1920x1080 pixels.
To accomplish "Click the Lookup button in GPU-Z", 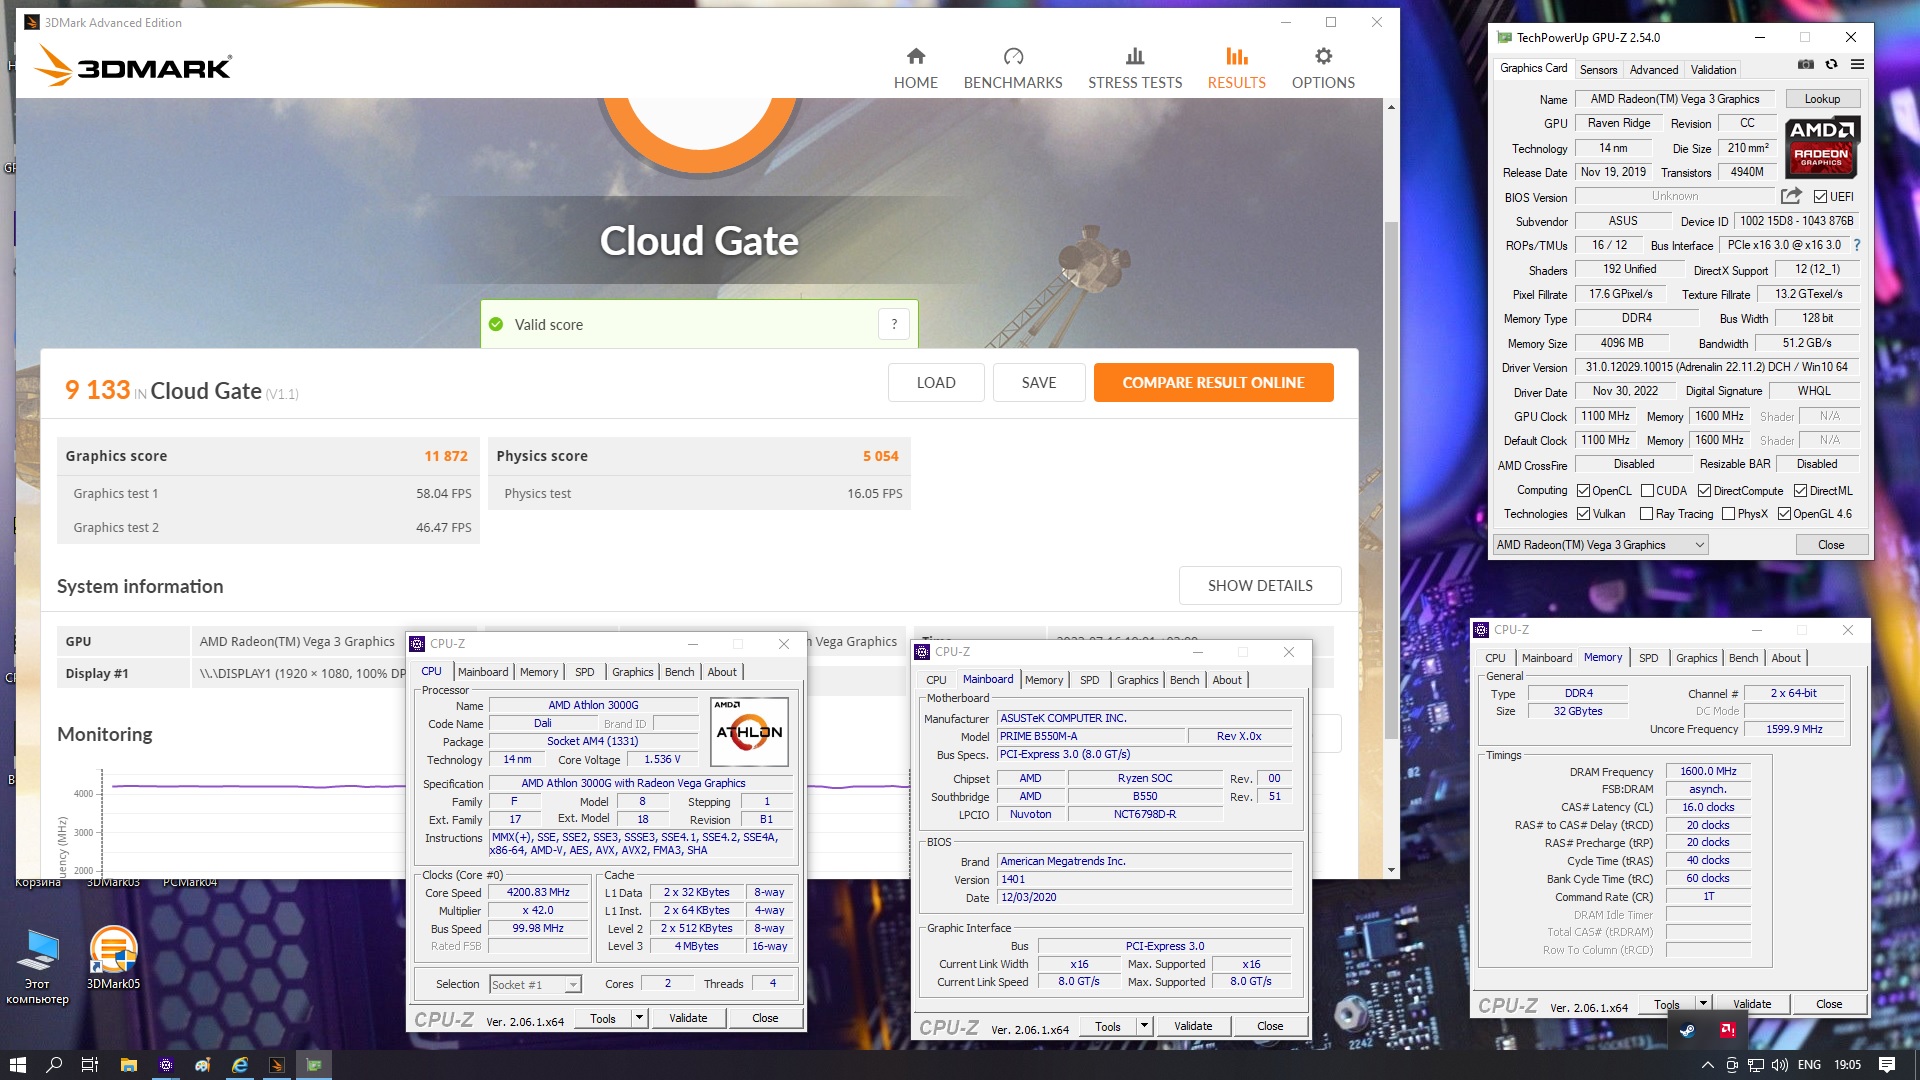I will [x=1822, y=99].
